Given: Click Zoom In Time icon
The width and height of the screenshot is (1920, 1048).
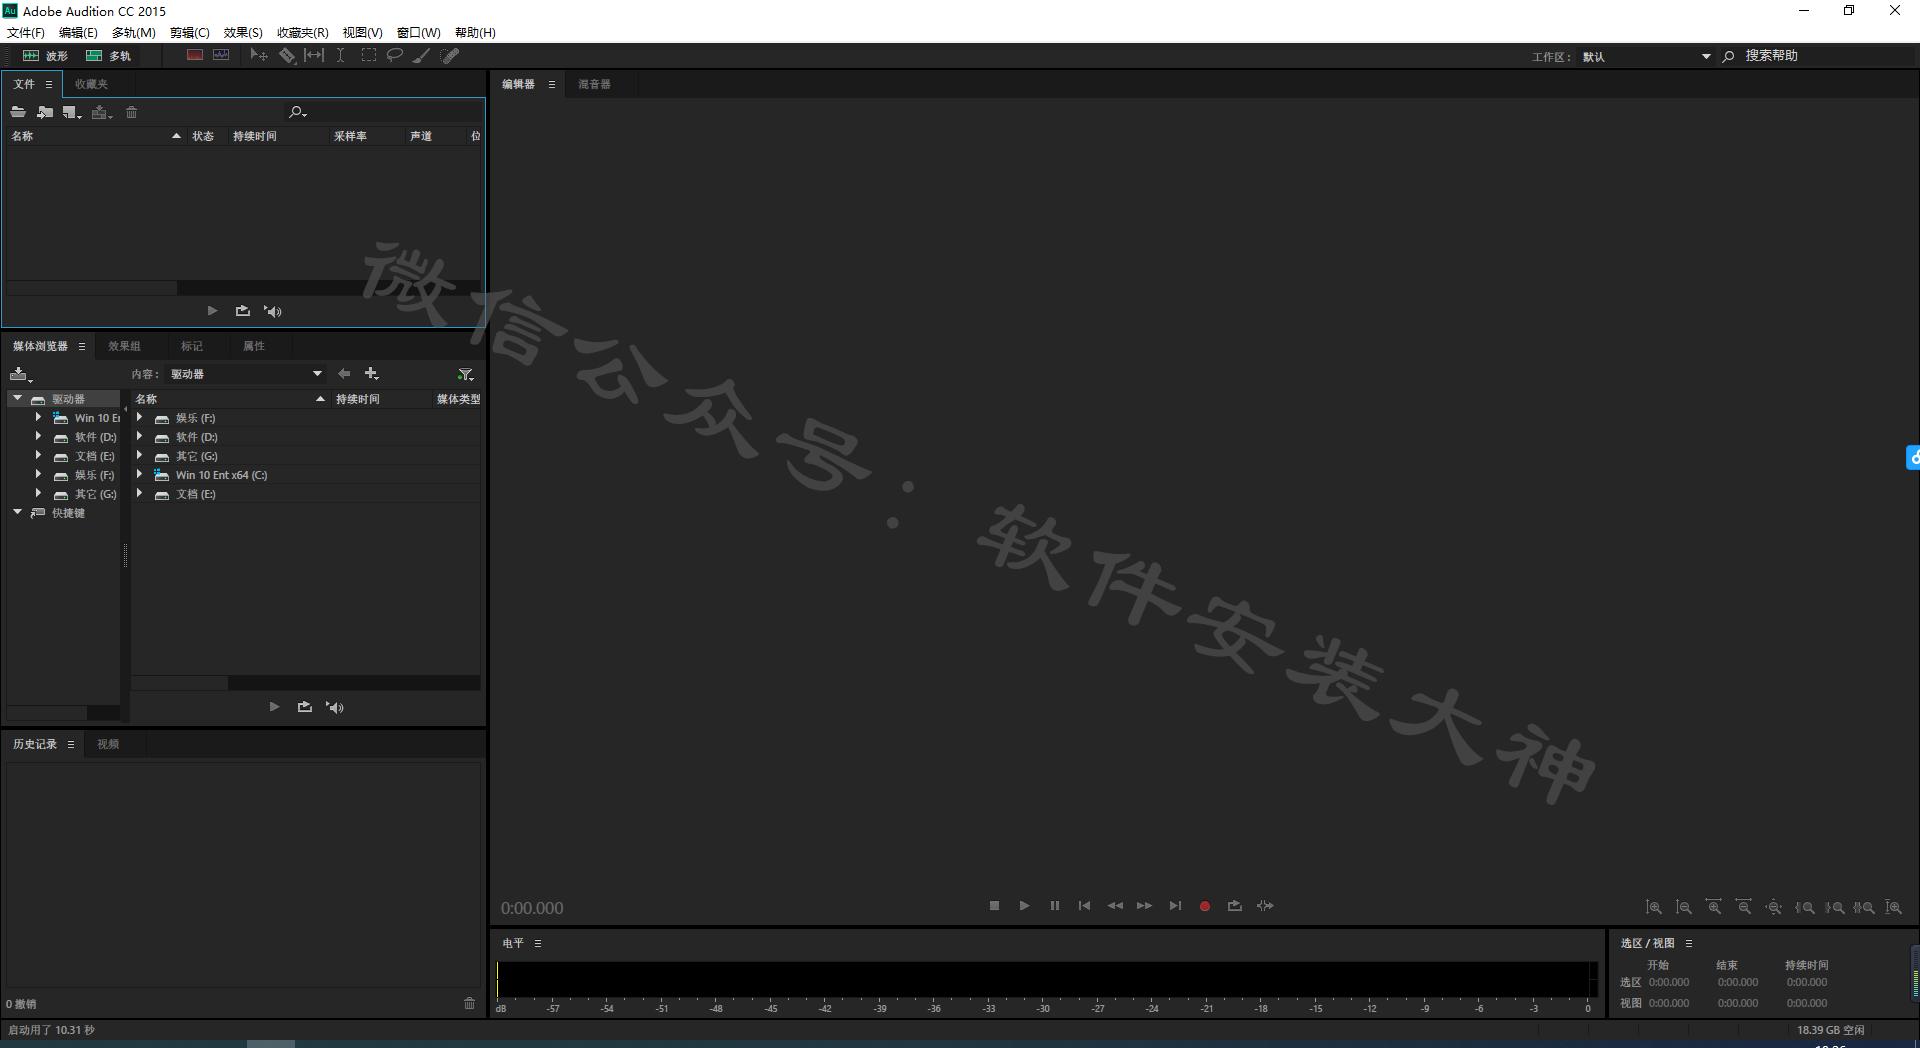Looking at the screenshot, I should pyautogui.click(x=1714, y=907).
